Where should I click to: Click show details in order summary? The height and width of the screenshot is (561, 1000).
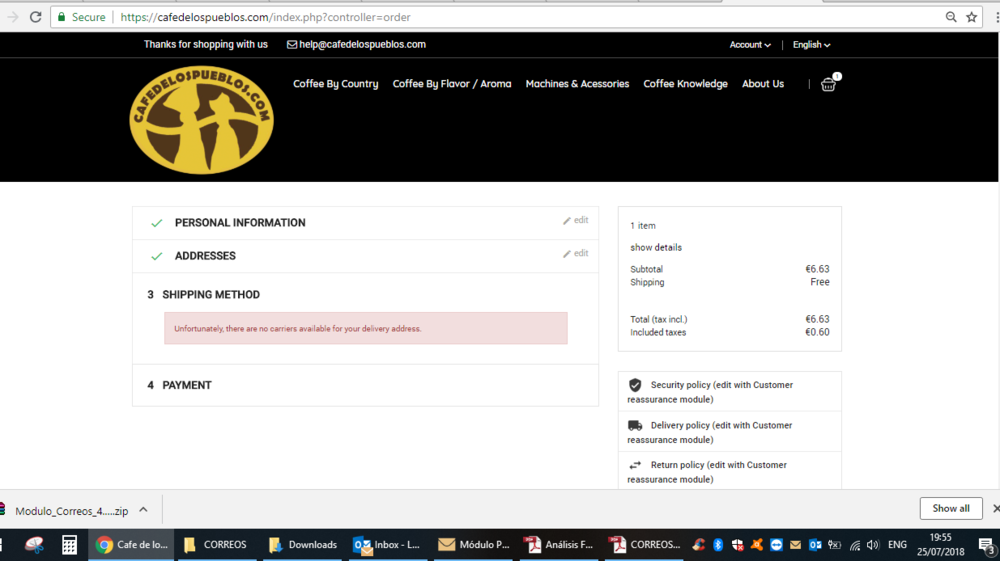click(x=656, y=247)
